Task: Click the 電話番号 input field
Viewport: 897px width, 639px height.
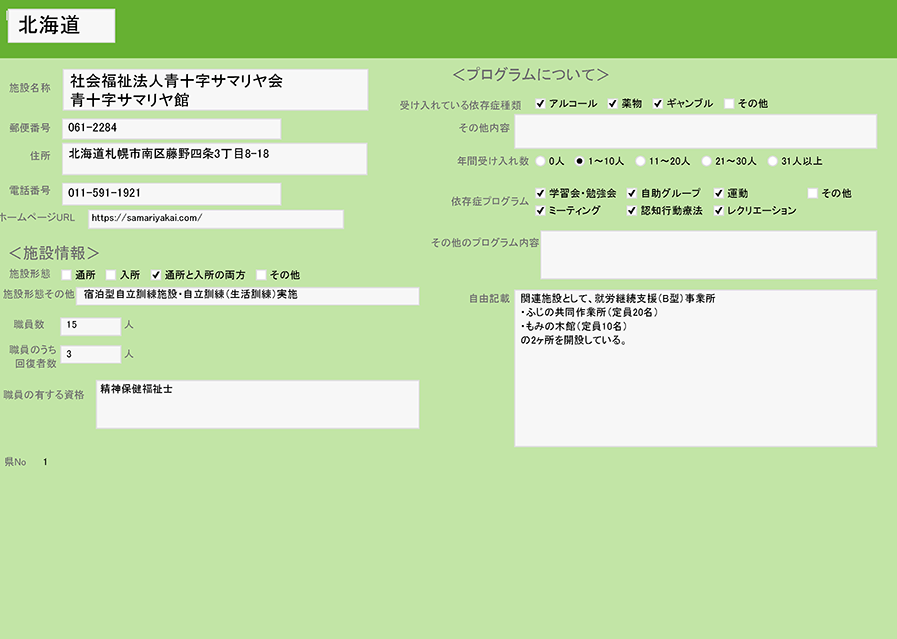Action: point(171,193)
